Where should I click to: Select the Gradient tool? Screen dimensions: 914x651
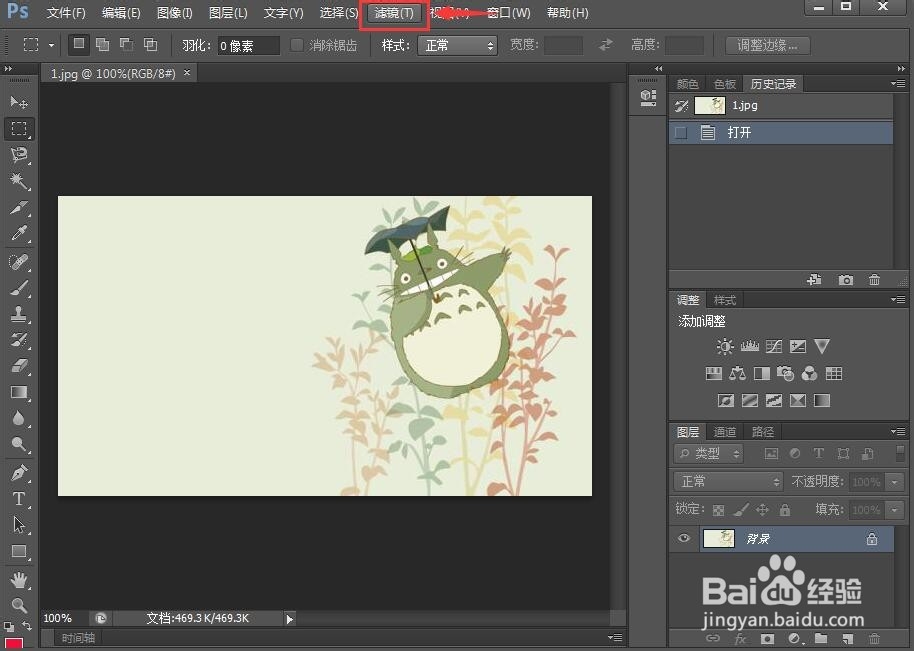tap(19, 392)
